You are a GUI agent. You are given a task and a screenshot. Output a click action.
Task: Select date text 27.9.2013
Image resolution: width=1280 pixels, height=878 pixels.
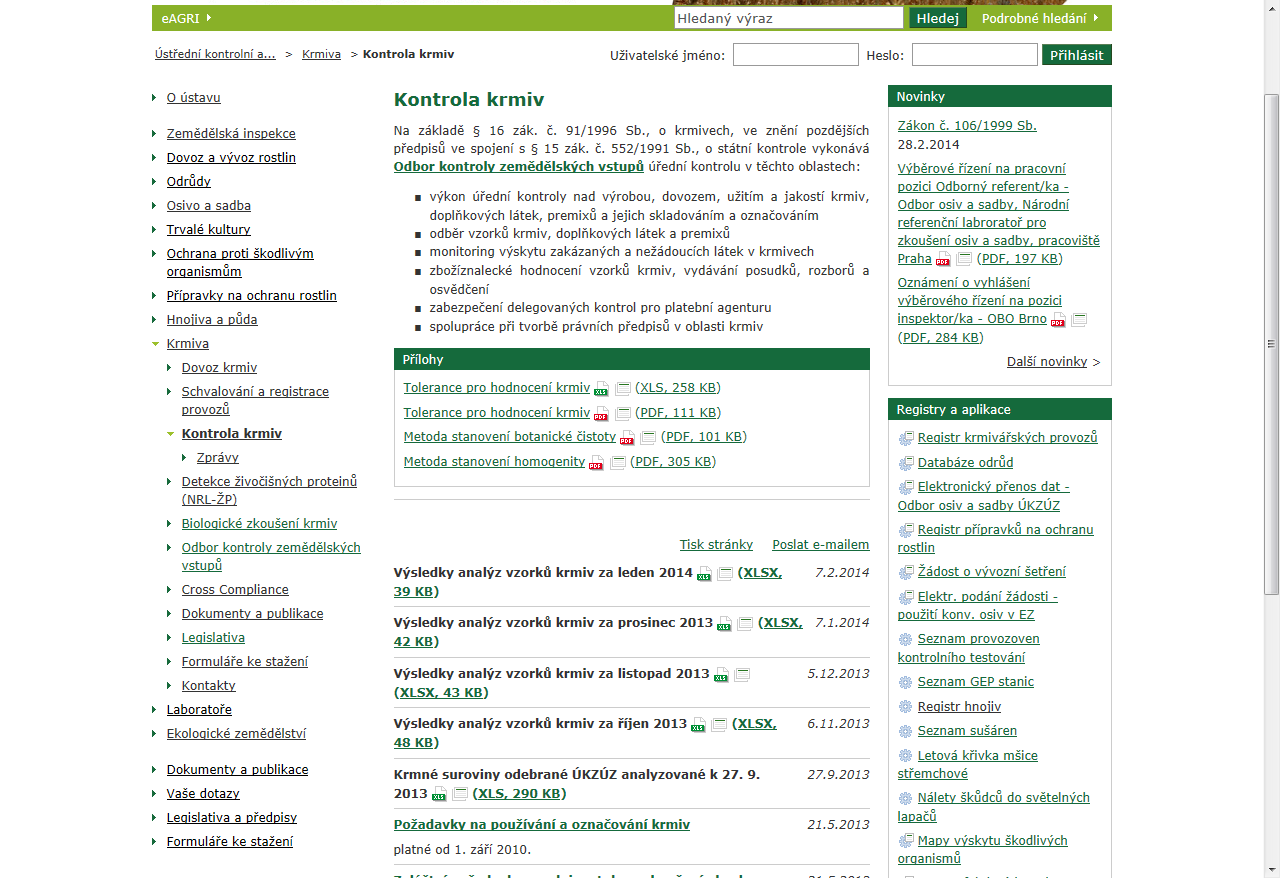click(839, 775)
